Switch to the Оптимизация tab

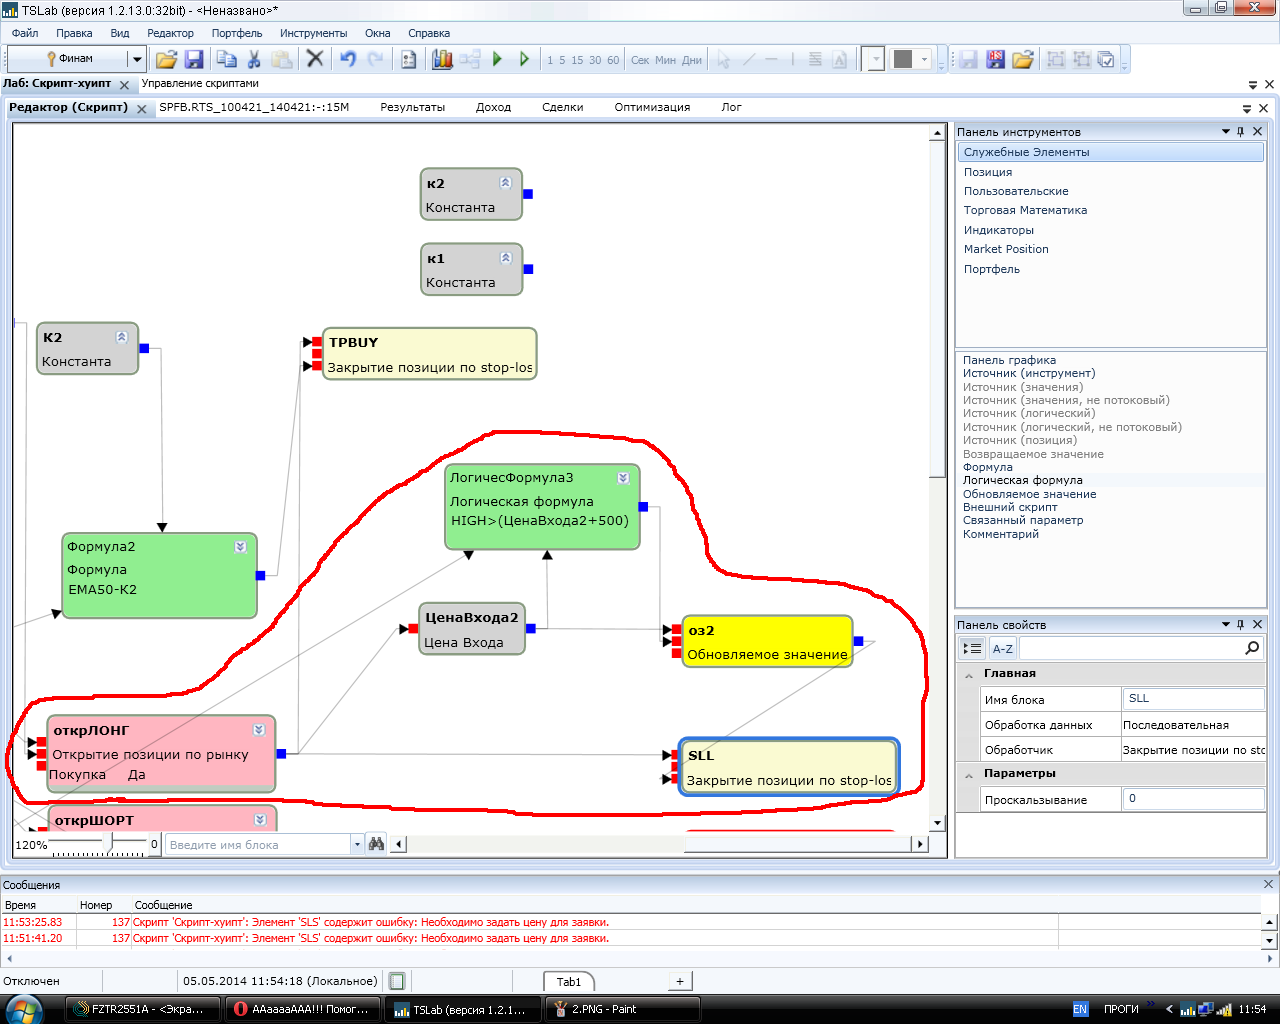point(652,107)
